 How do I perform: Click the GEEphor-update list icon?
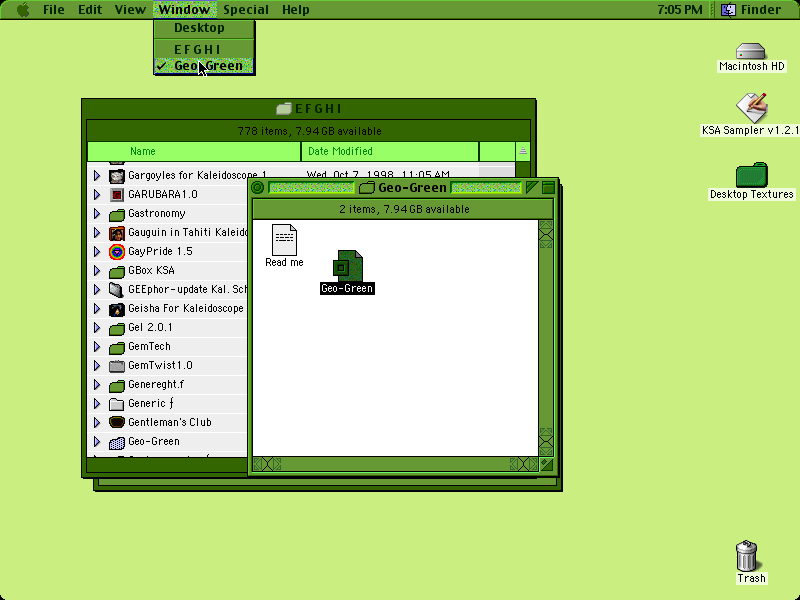(x=117, y=290)
